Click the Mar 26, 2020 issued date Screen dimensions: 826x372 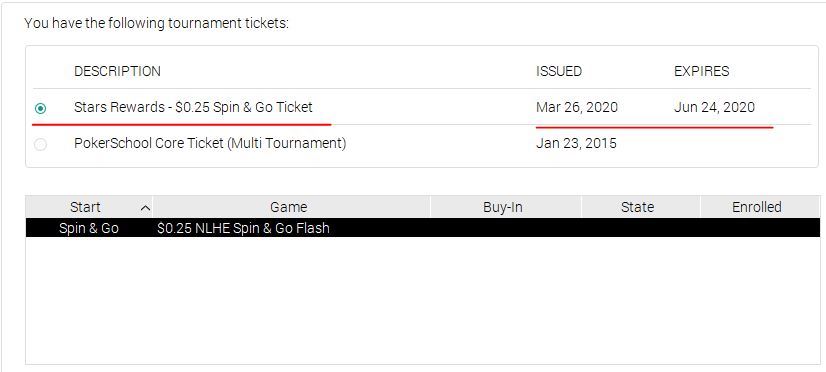577,107
